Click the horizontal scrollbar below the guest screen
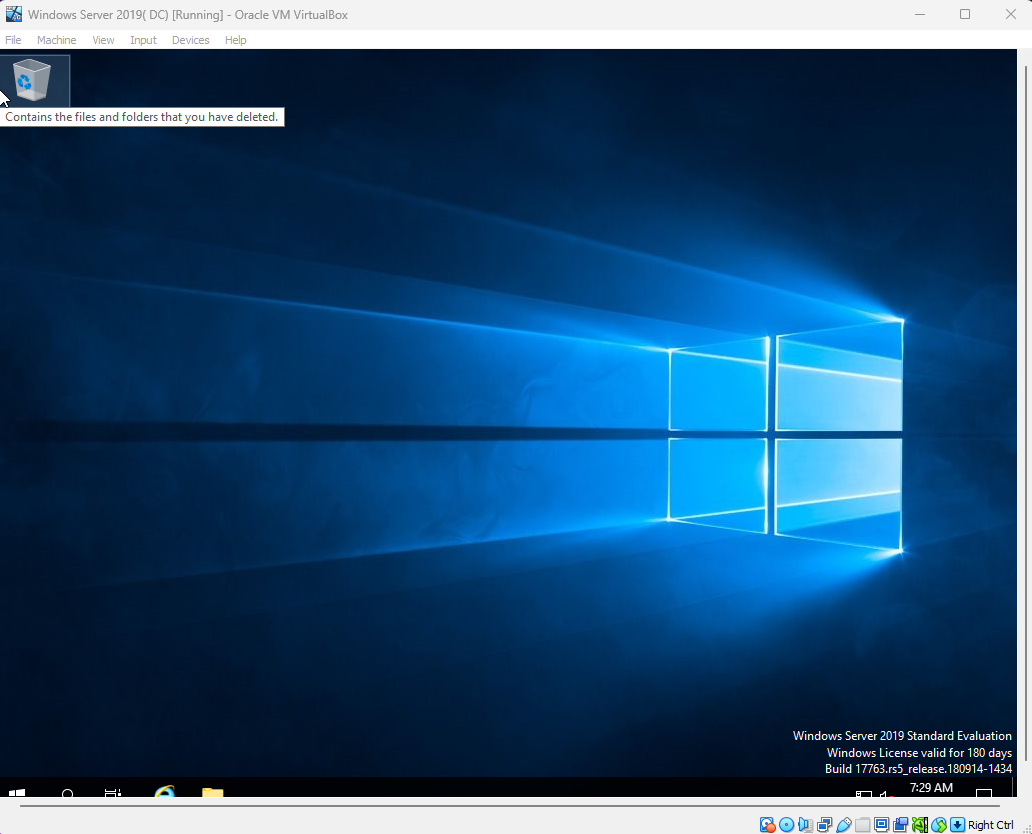Screen dimensions: 1032x834 point(509,805)
